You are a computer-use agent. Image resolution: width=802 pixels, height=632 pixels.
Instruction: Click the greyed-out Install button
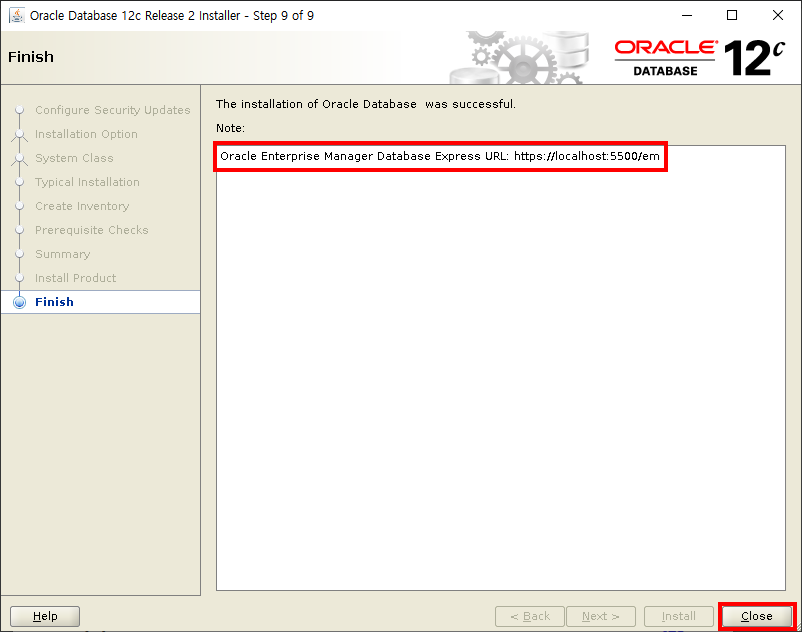tap(679, 616)
